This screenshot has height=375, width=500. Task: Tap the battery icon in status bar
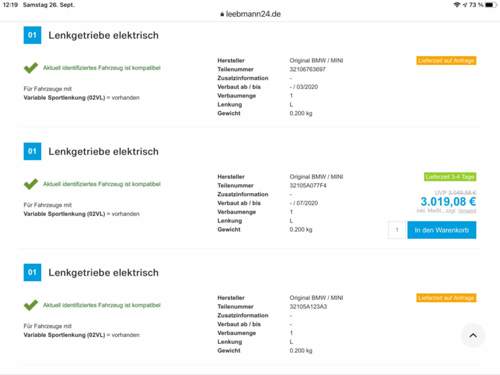491,5
